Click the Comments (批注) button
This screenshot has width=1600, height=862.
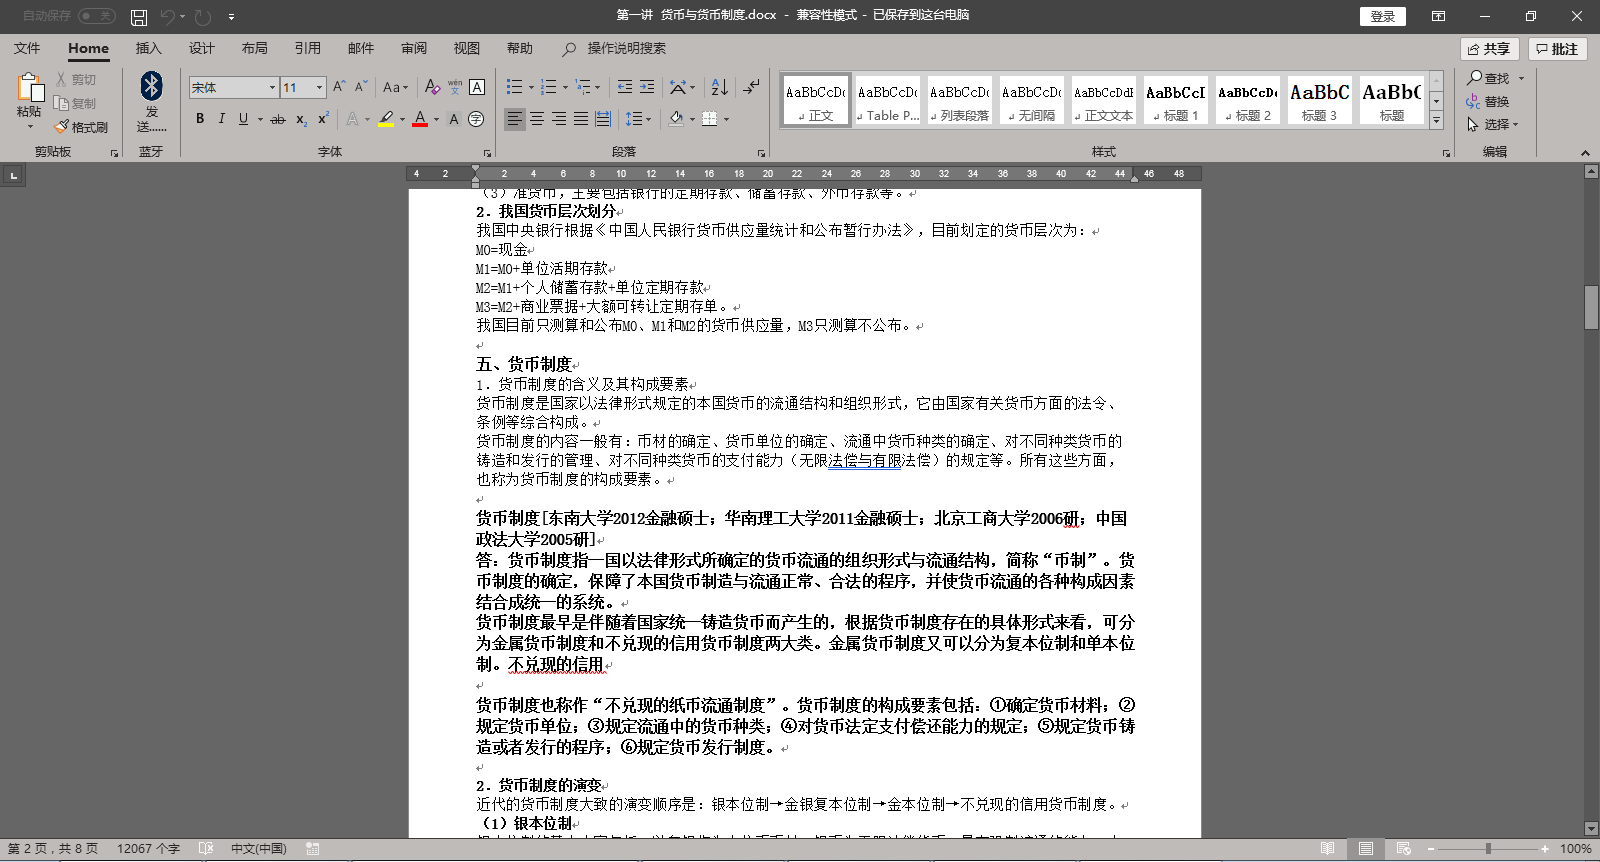point(1557,49)
